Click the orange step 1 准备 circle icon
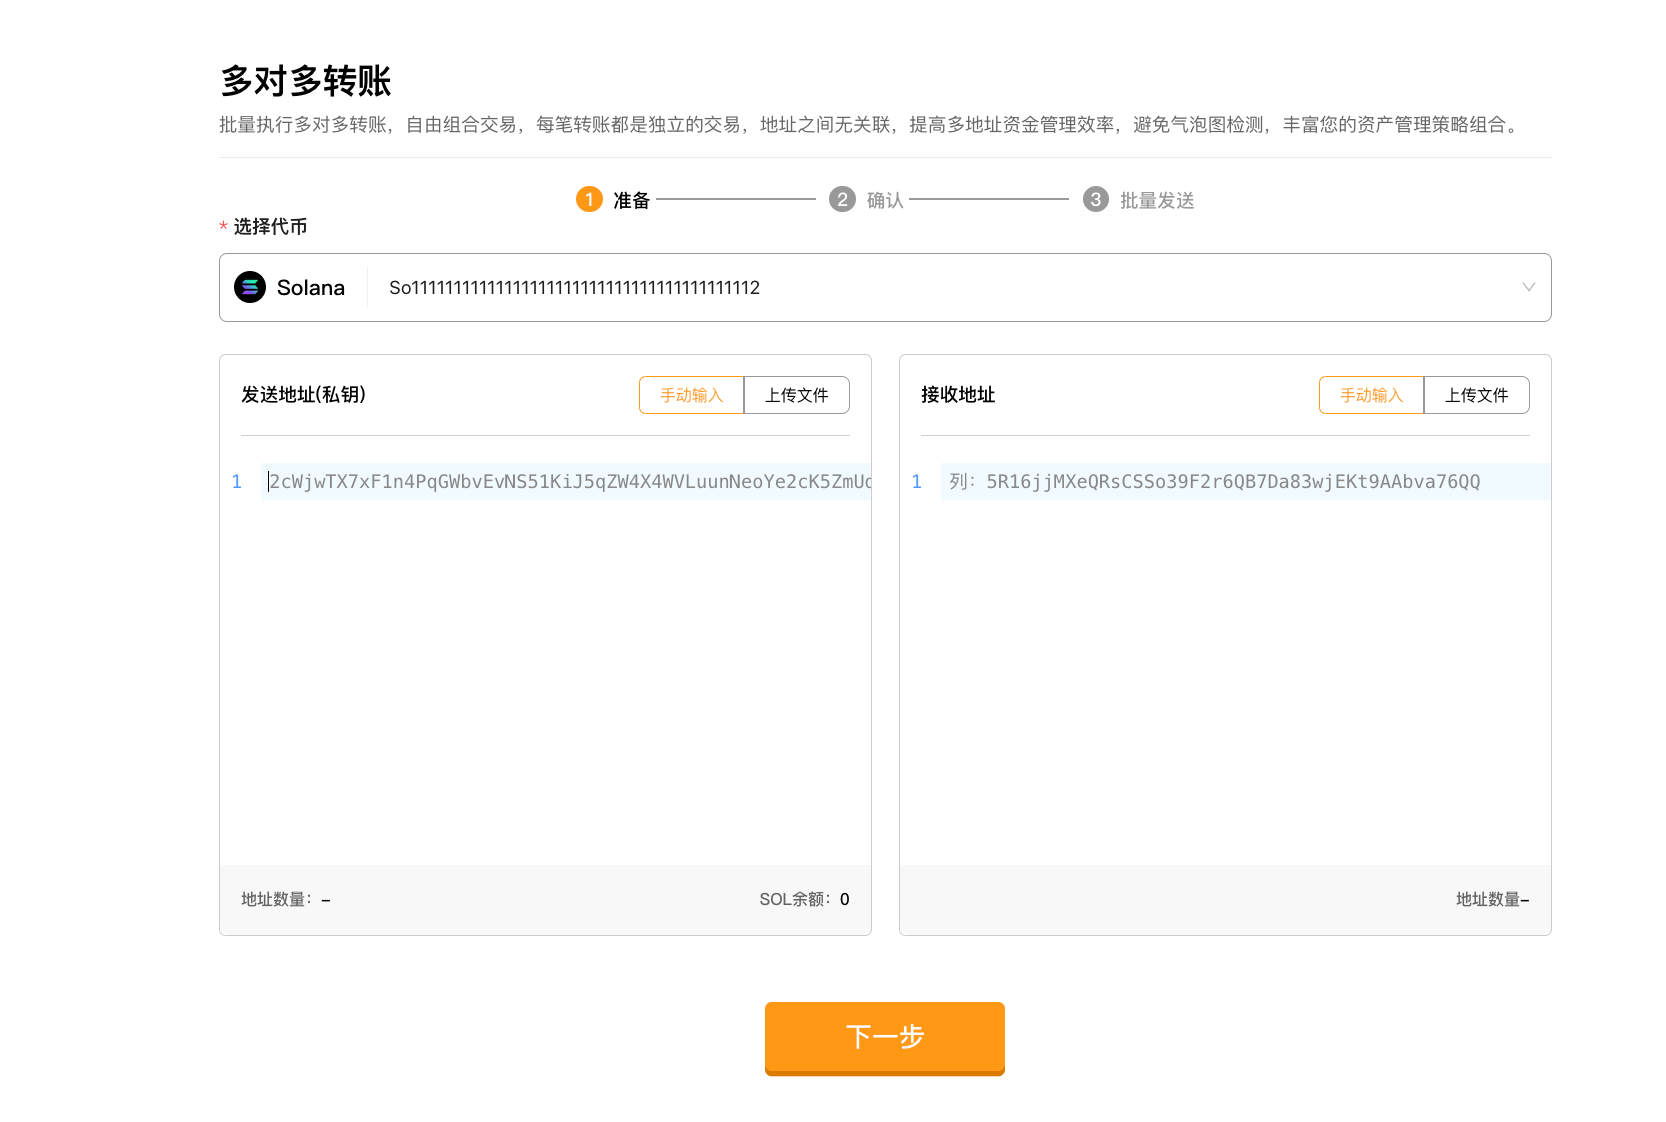Screen dimensions: 1666x1122 [589, 199]
